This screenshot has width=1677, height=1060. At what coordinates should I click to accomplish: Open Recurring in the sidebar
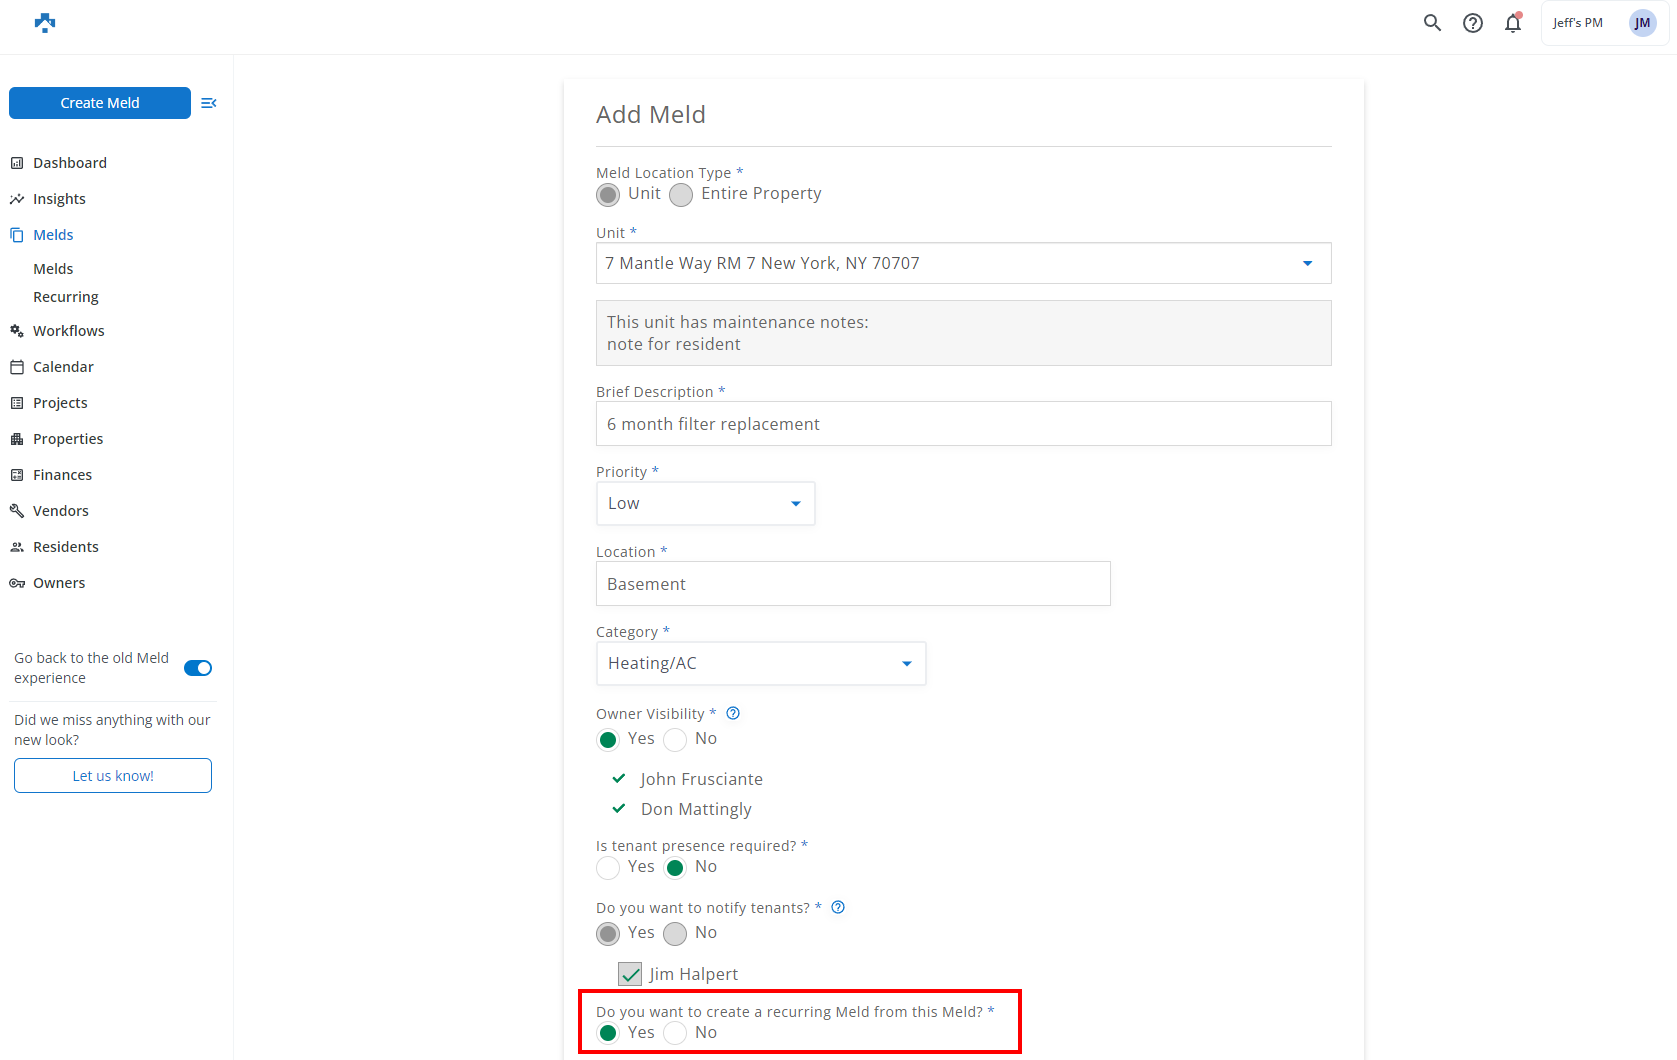tap(66, 297)
